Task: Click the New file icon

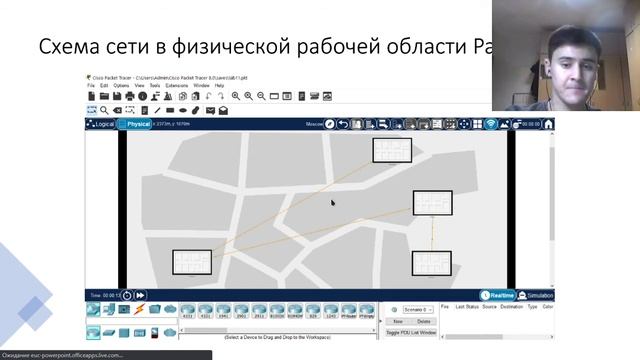Action: (91, 96)
